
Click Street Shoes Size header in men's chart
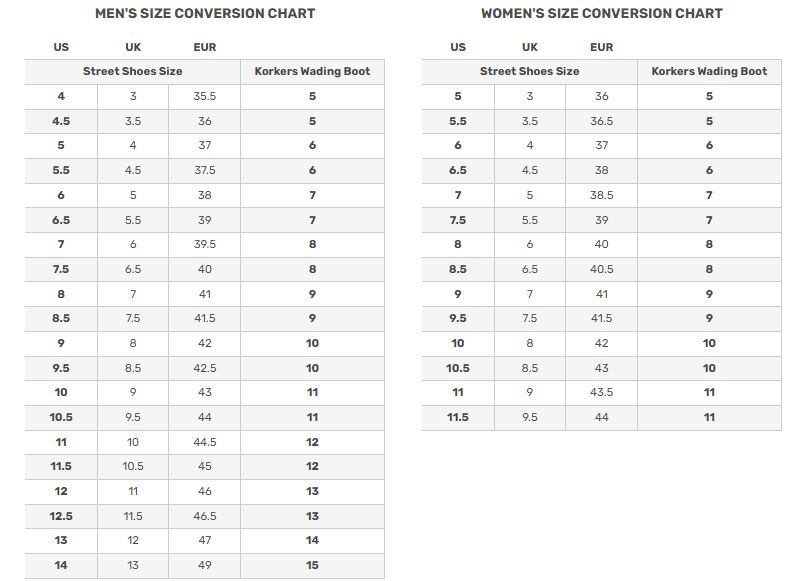tap(132, 71)
